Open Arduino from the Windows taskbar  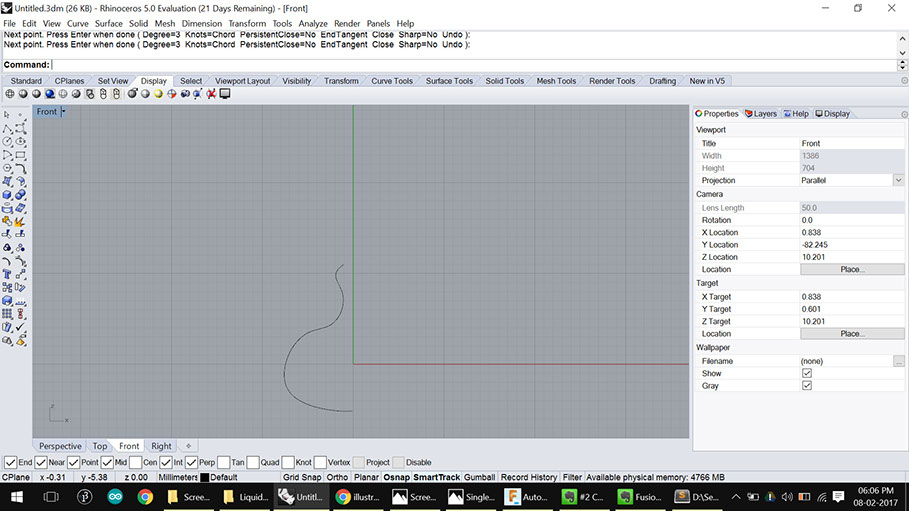115,496
